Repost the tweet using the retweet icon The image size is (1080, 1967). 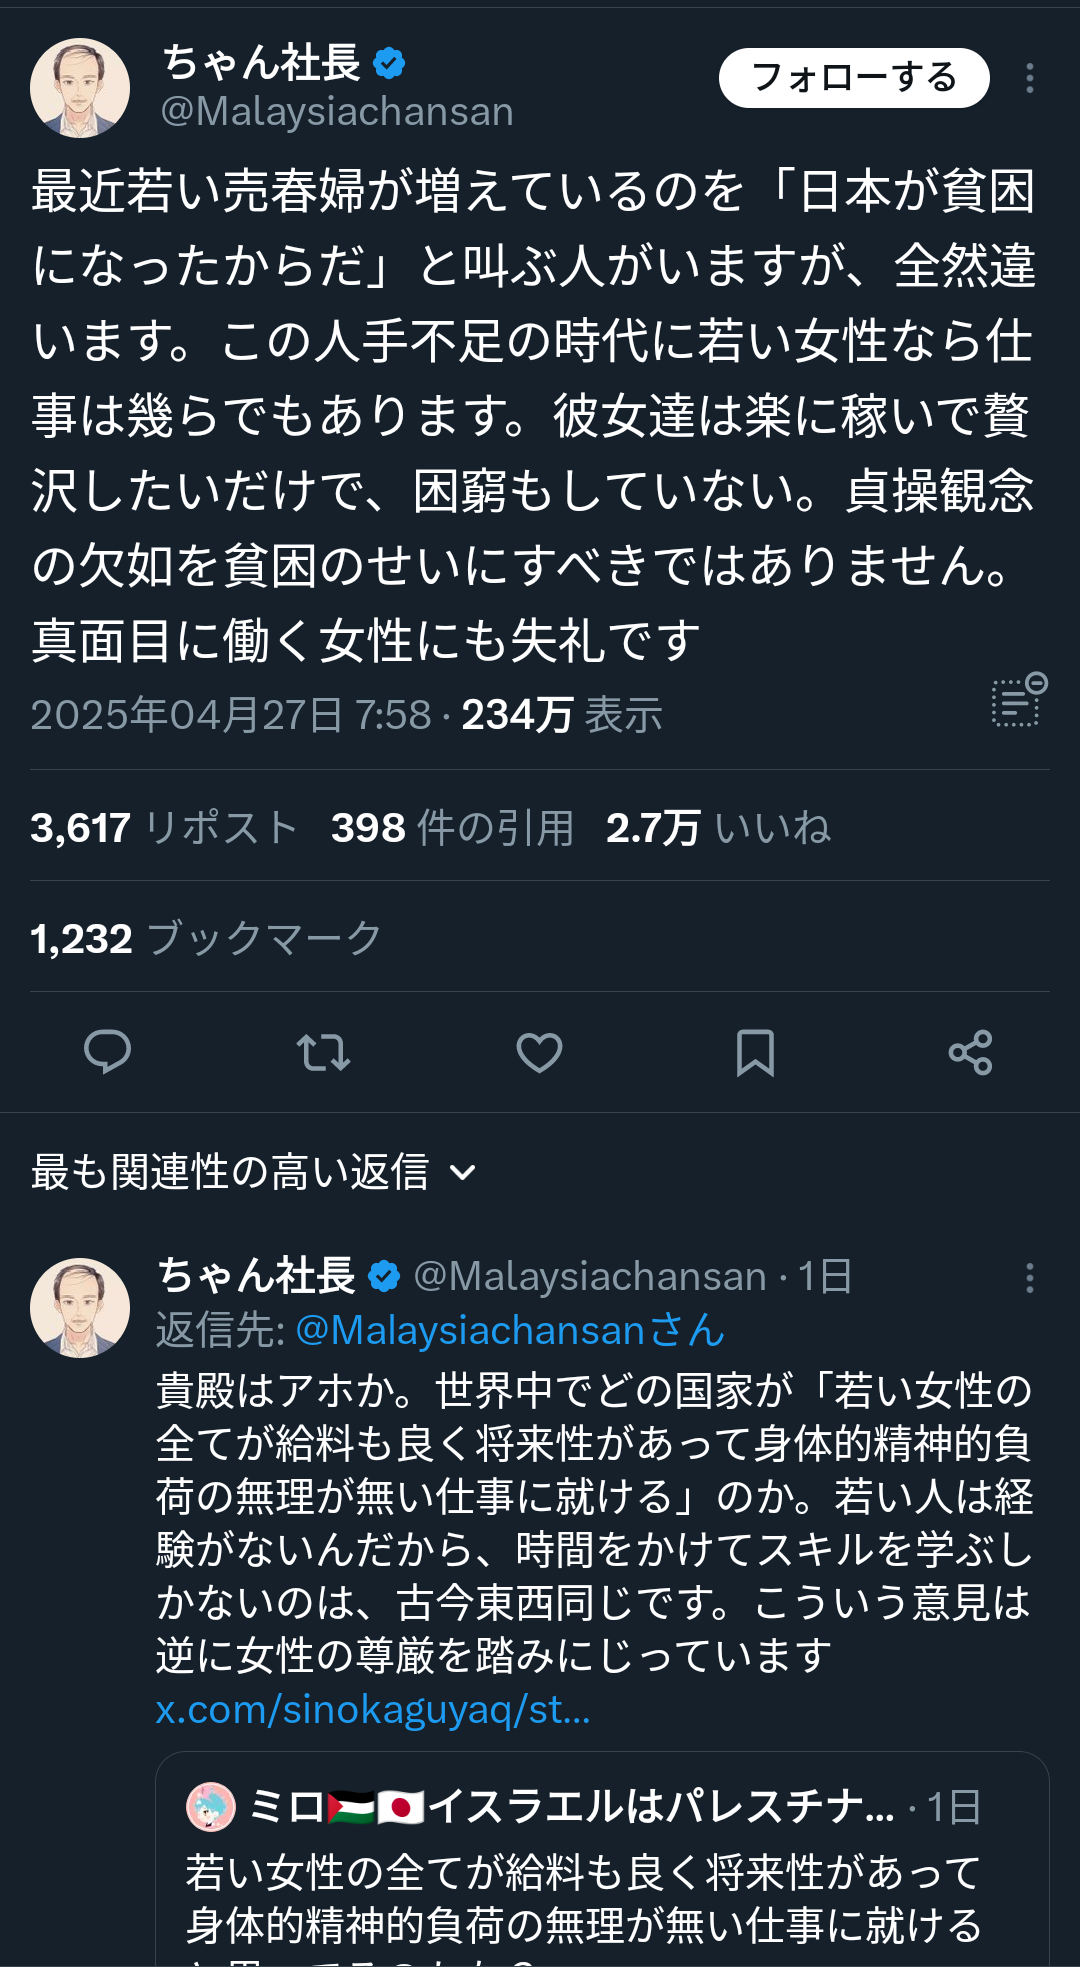(324, 1052)
